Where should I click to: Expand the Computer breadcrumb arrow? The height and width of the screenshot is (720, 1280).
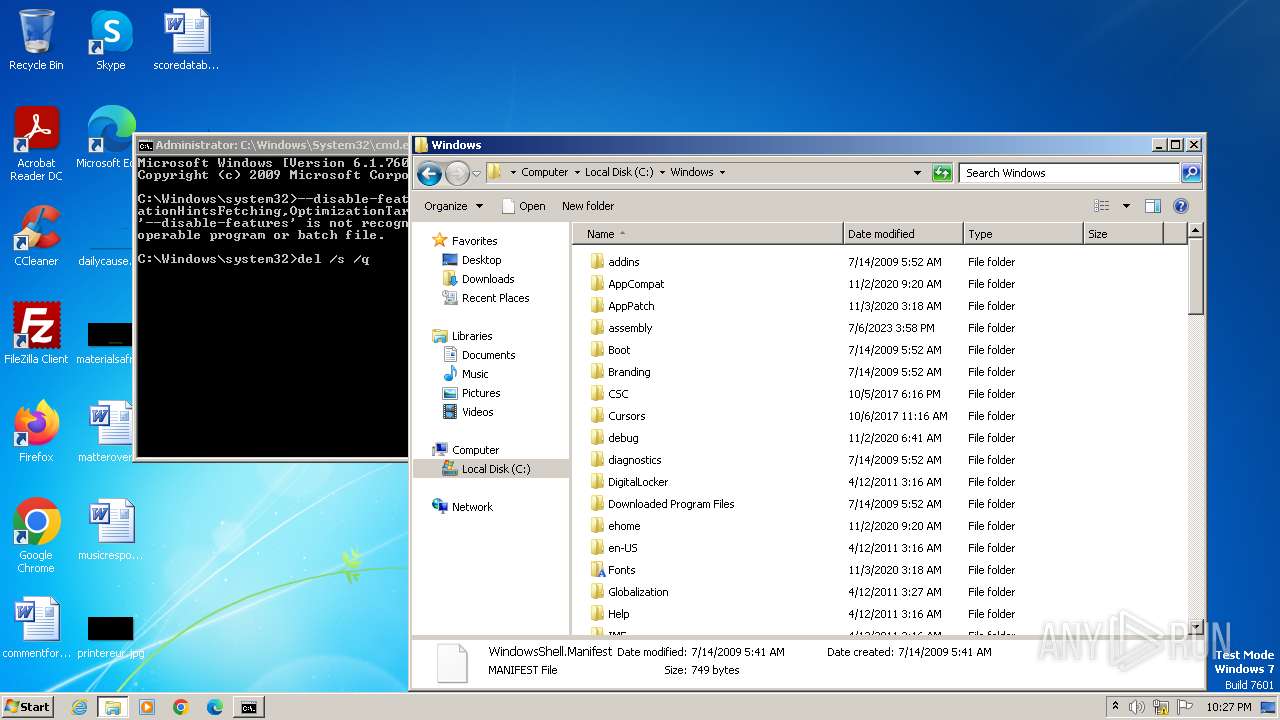pos(577,172)
